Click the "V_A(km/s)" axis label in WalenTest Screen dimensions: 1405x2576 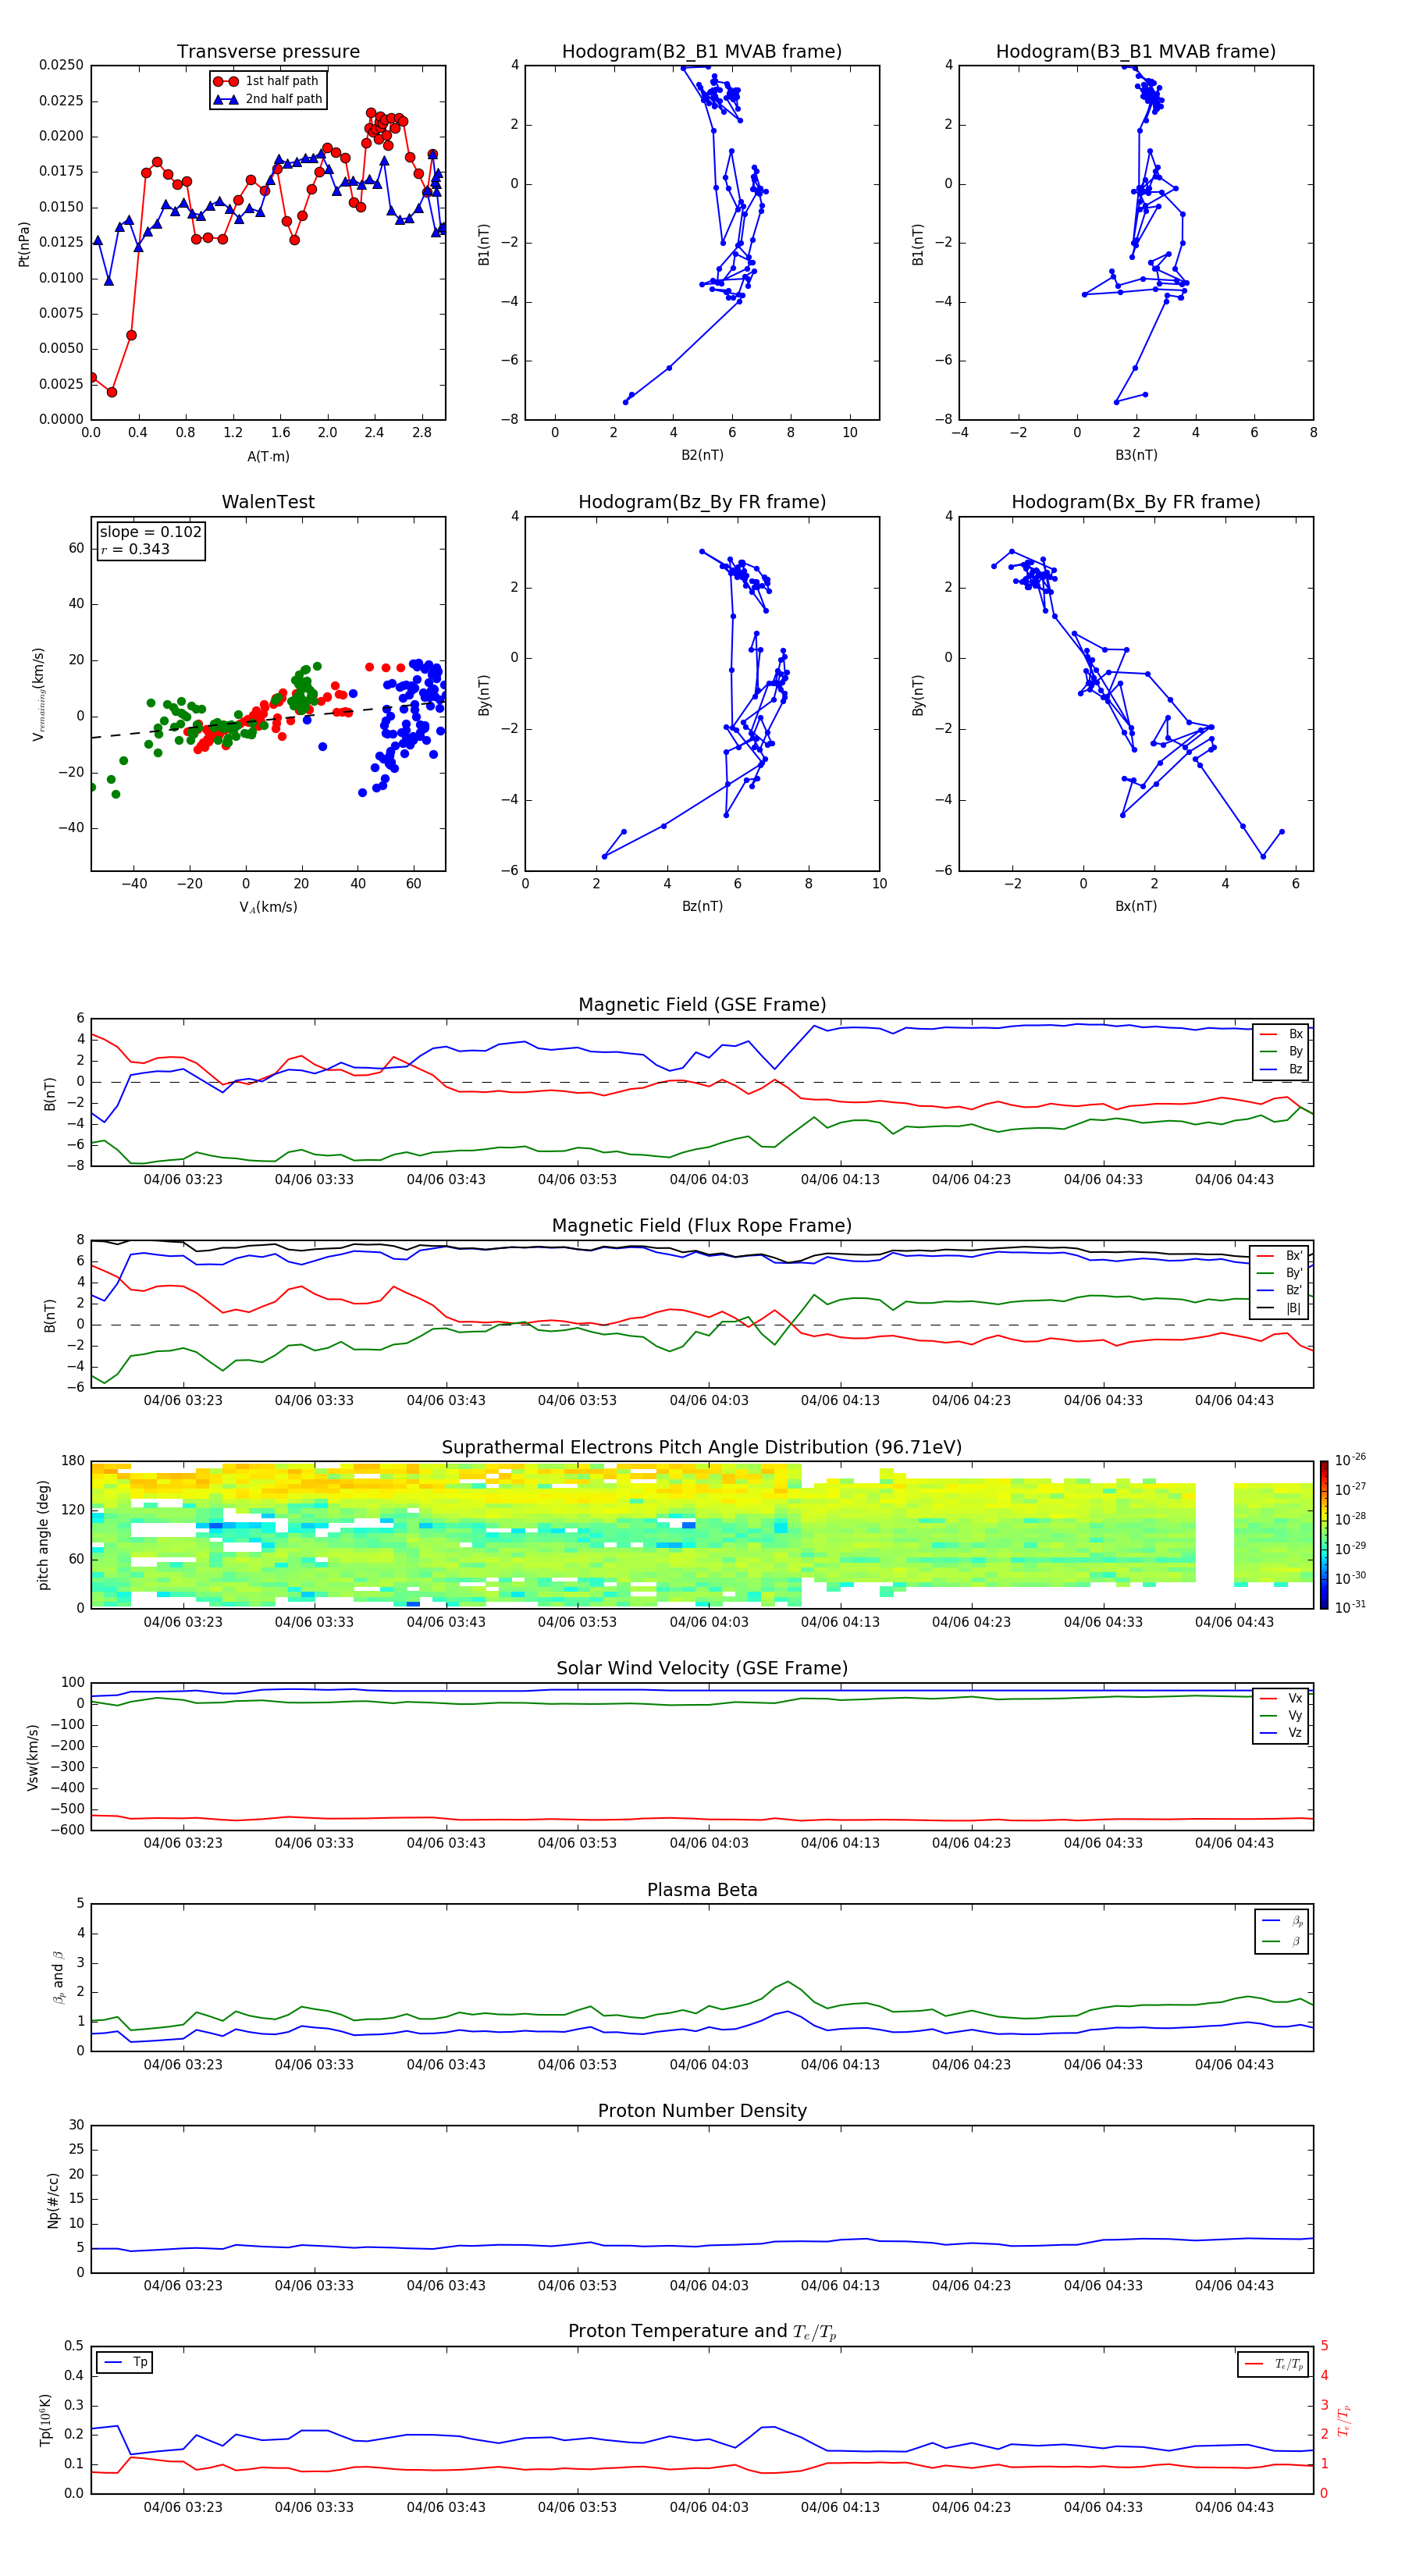[268, 907]
